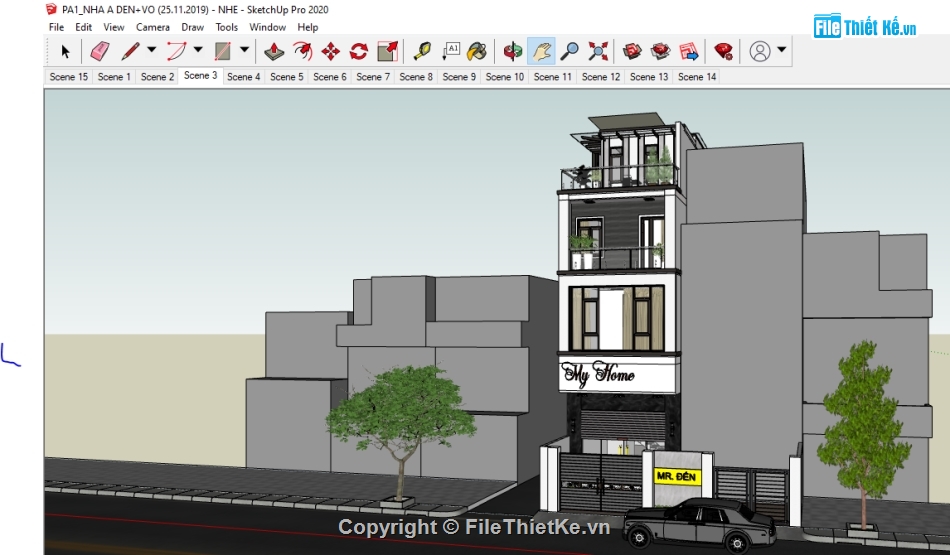Switch to the Scene 5 tab
950x555 pixels.
[x=287, y=77]
